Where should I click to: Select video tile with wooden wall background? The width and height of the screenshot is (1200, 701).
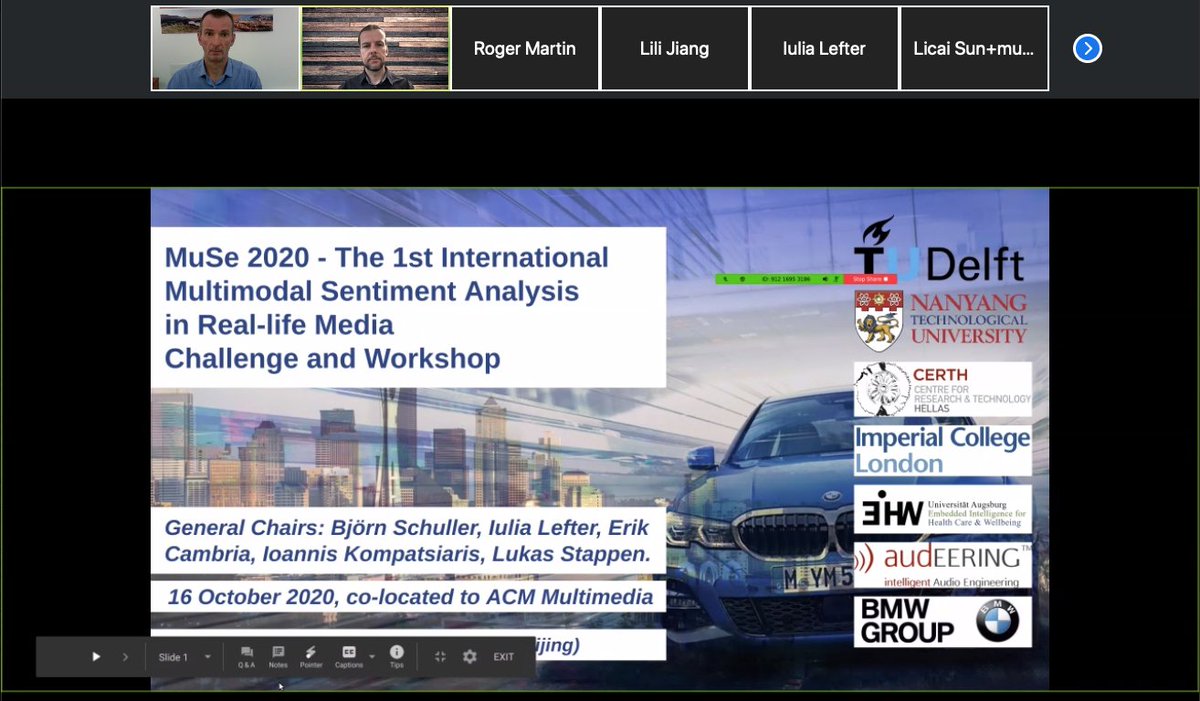tap(375, 48)
